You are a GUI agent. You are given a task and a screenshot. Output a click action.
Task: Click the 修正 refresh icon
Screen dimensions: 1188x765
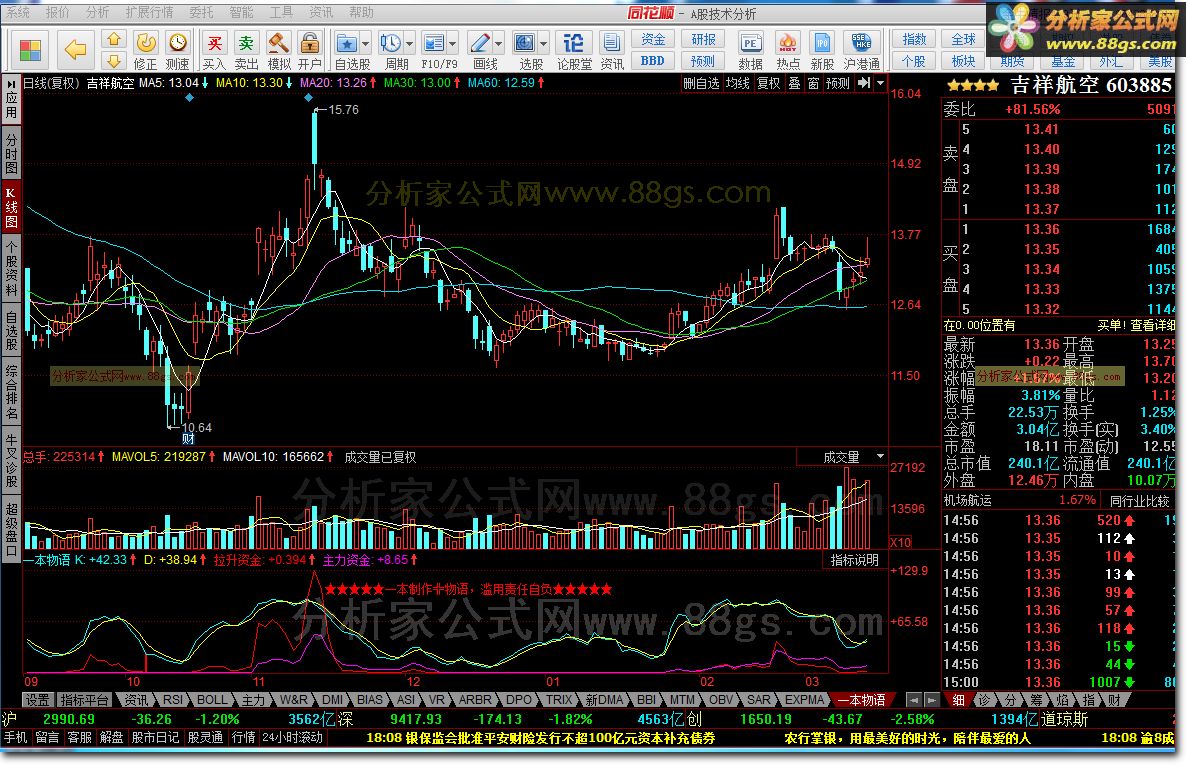[145, 43]
